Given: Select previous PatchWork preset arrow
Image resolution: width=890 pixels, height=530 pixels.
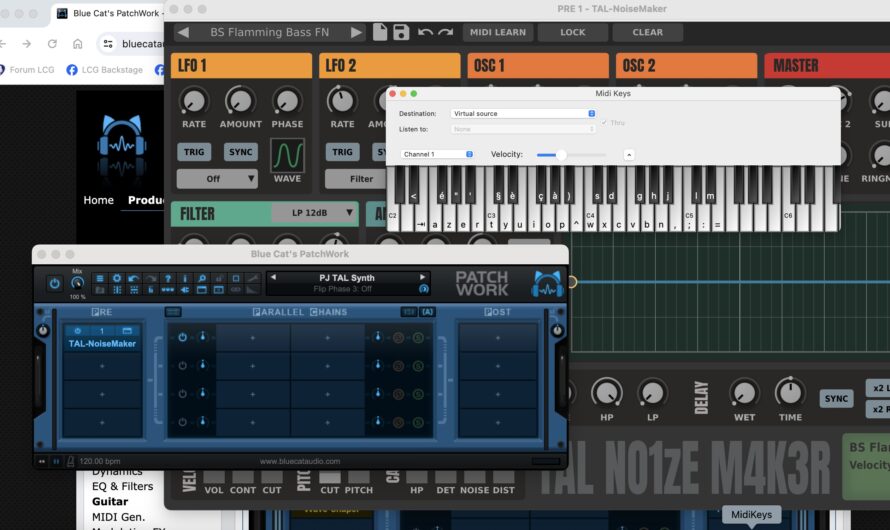Looking at the screenshot, I should pyautogui.click(x=274, y=277).
